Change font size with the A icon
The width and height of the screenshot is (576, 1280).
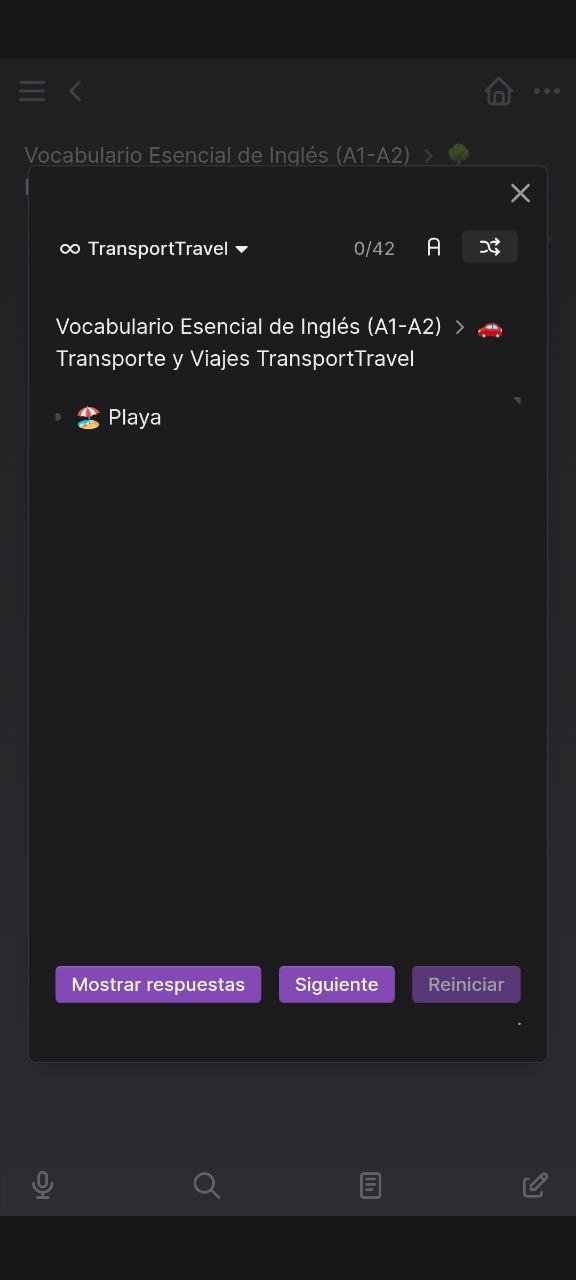(434, 247)
